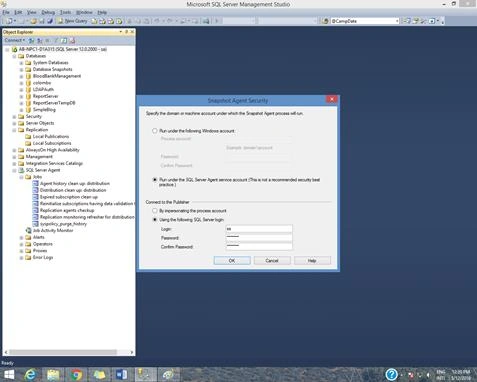The image size is (477, 382).
Task: Click the Object Explorer horizontal scrollbar
Action: click(63, 352)
